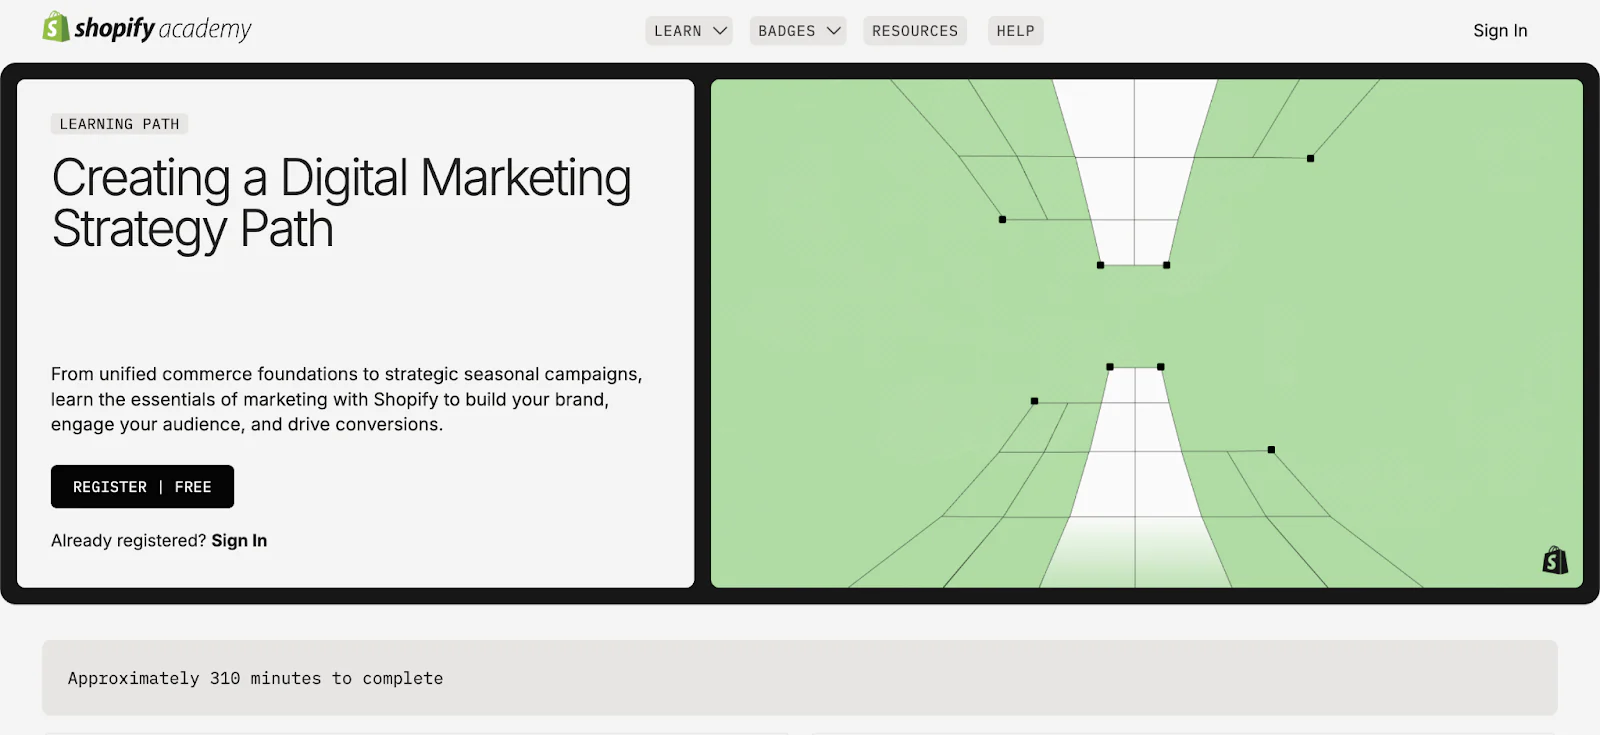Click the chevron arrow next to LEARN
The width and height of the screenshot is (1600, 735).
pos(720,31)
